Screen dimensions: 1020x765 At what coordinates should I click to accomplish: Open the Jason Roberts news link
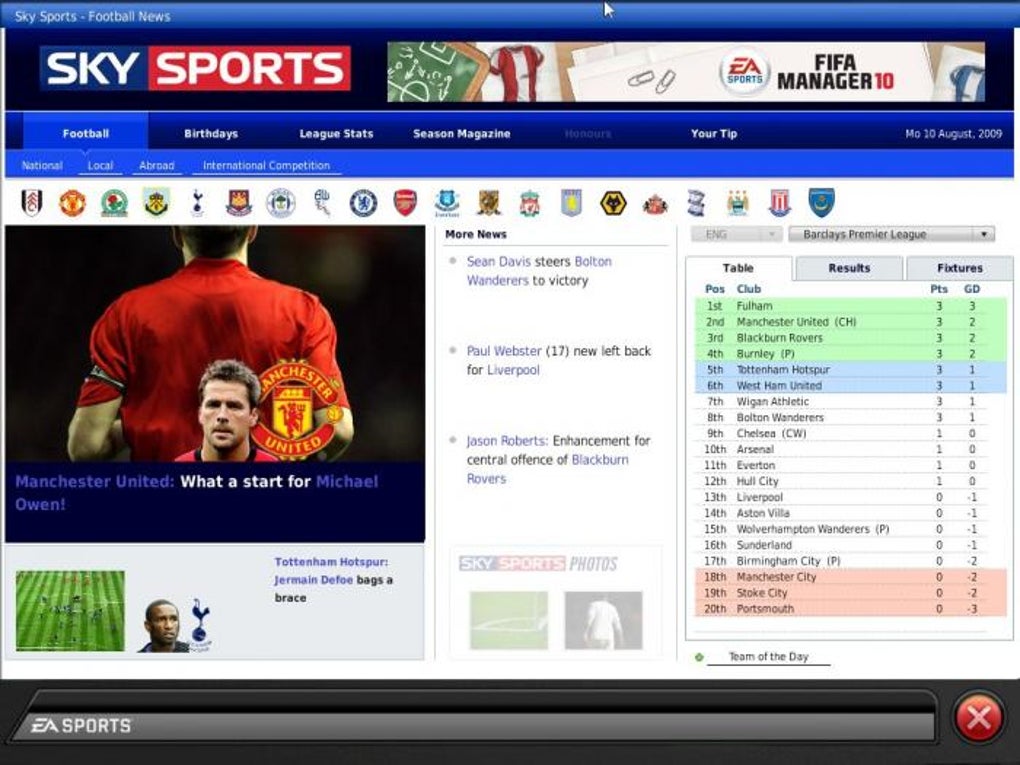tap(507, 441)
